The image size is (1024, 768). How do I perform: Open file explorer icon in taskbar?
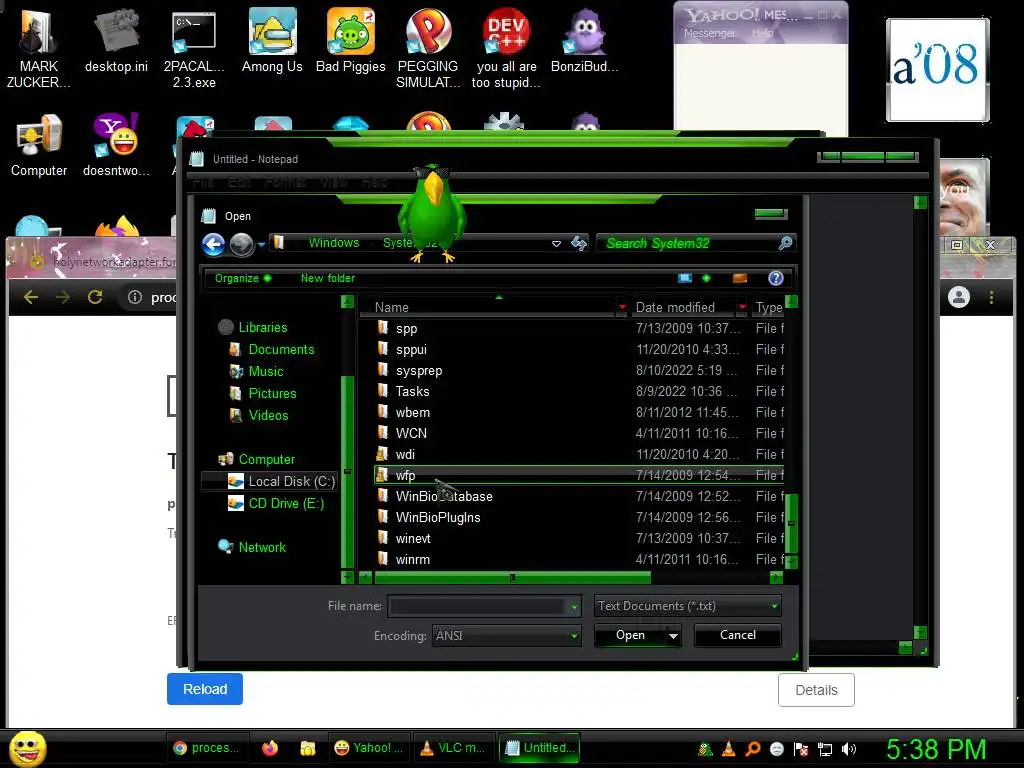(x=308, y=748)
